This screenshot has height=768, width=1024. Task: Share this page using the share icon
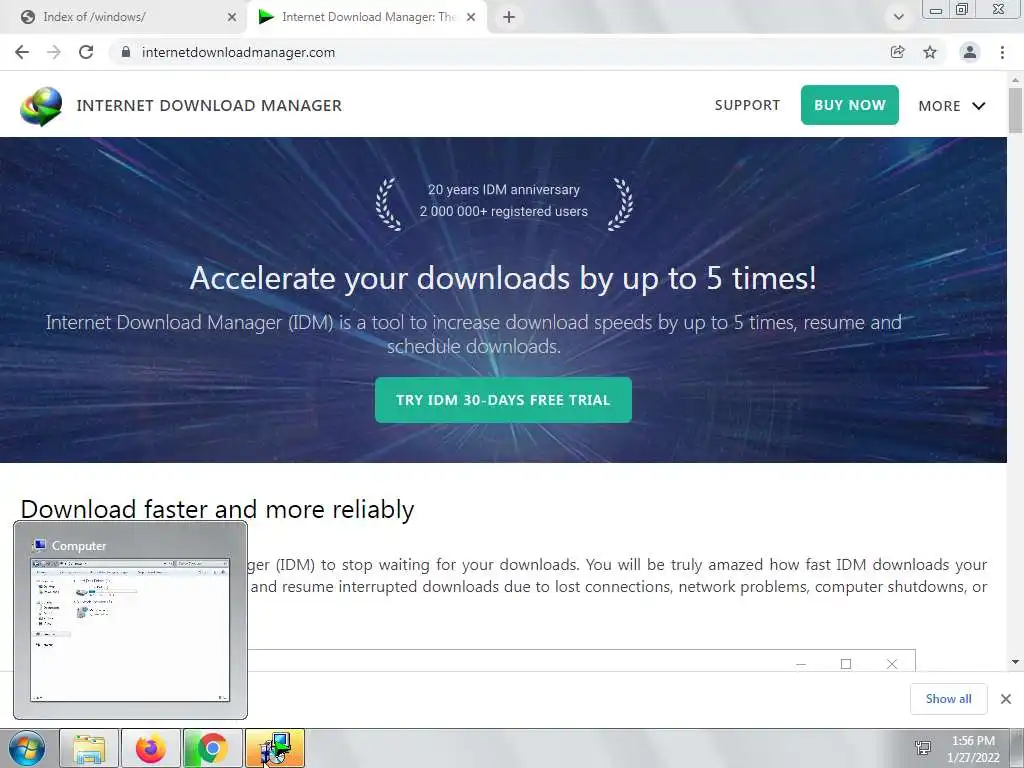pos(897,52)
